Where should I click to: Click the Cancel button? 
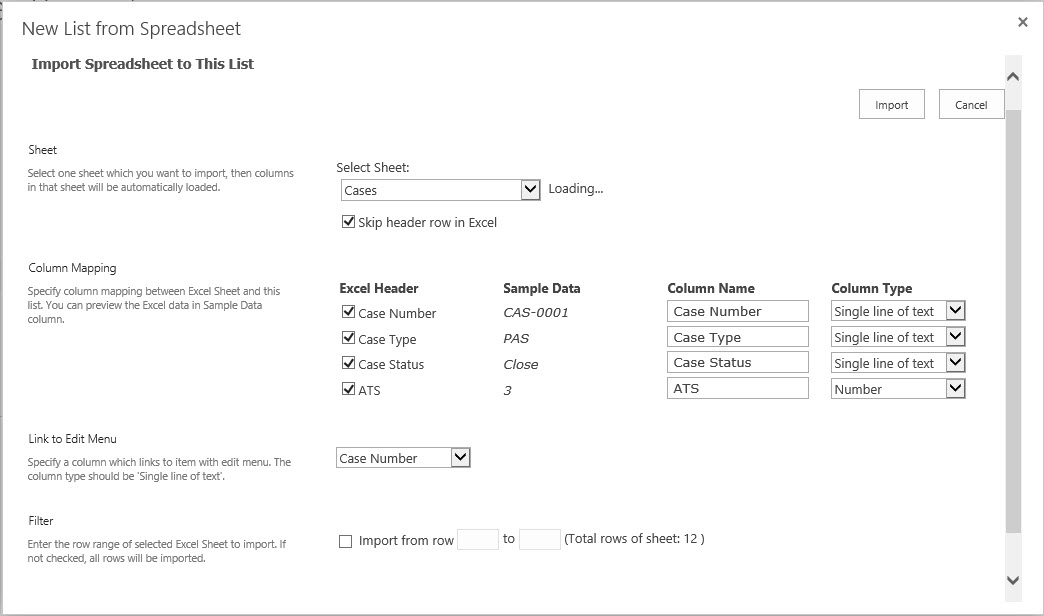[x=971, y=105]
